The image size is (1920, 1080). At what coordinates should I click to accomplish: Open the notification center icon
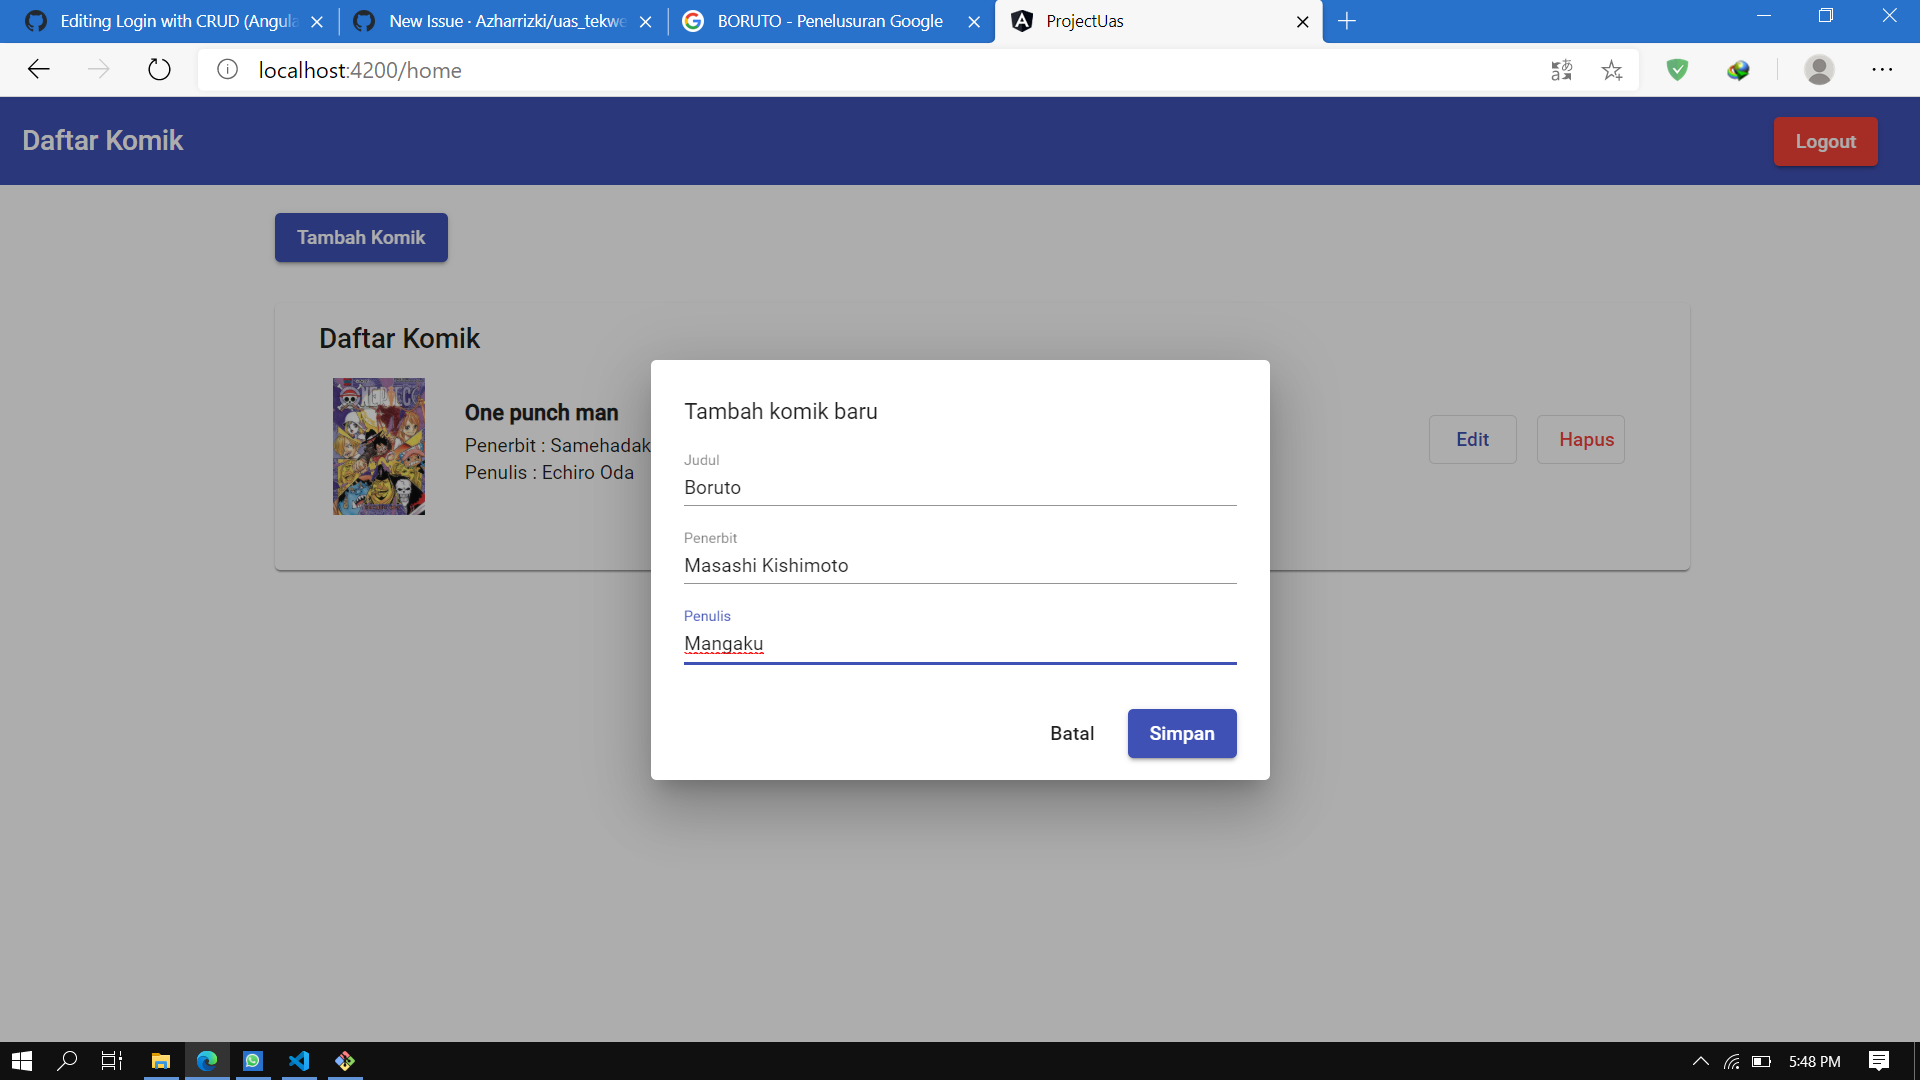point(1879,1061)
